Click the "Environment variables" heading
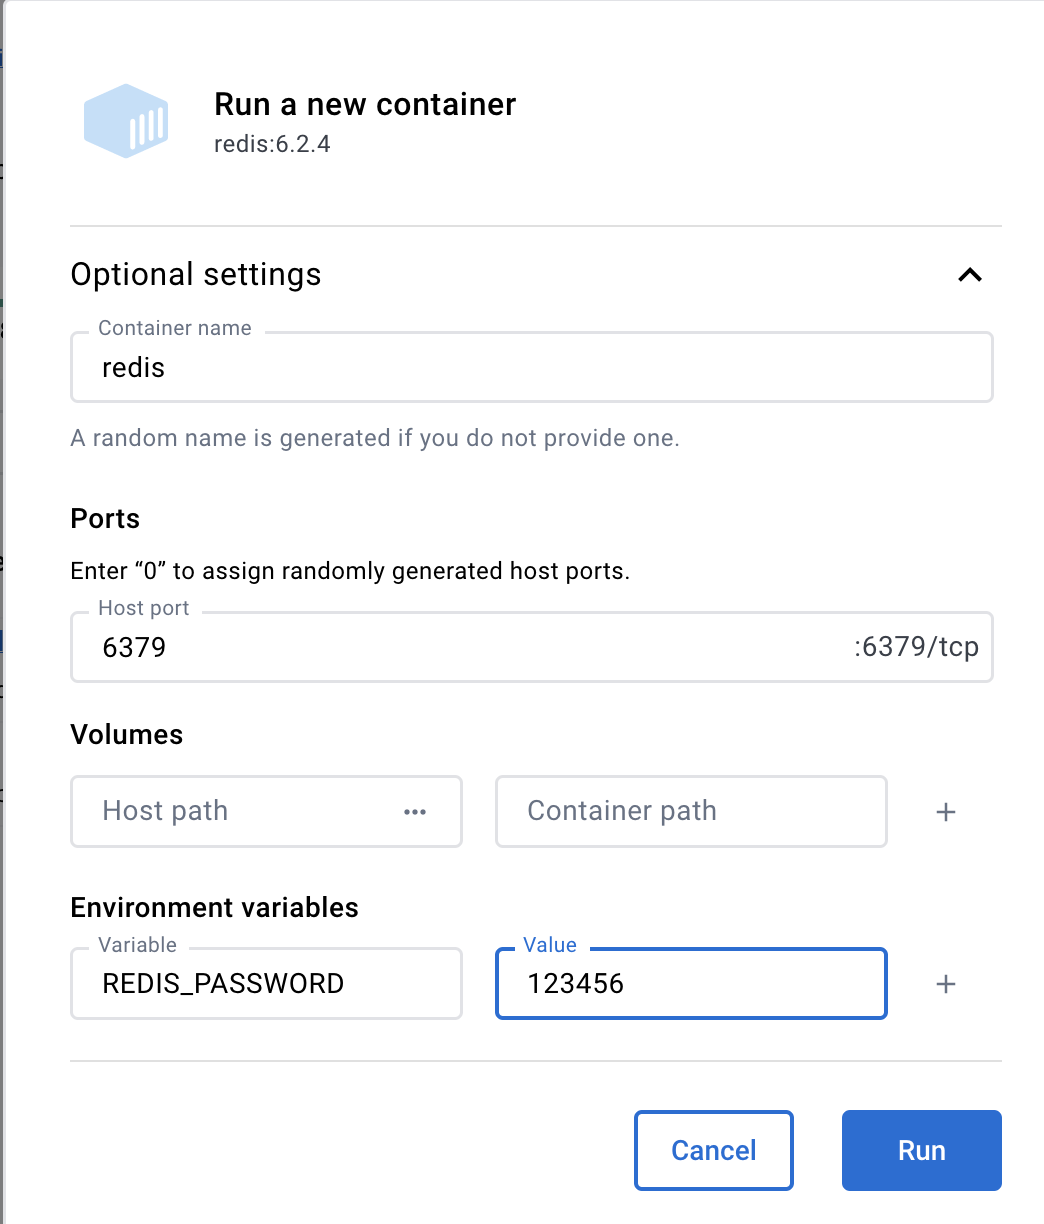1044x1224 pixels. coord(215,907)
